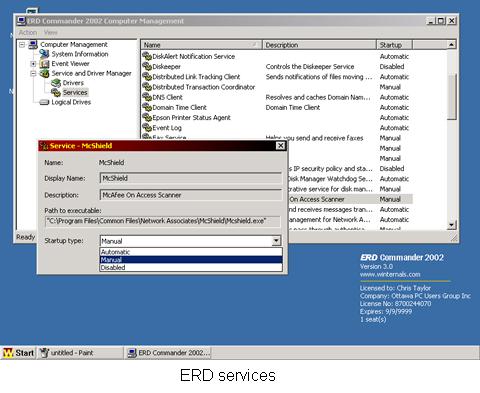Click the Description field McAfee On Access Scanner
The image size is (480, 393).
coord(191,195)
